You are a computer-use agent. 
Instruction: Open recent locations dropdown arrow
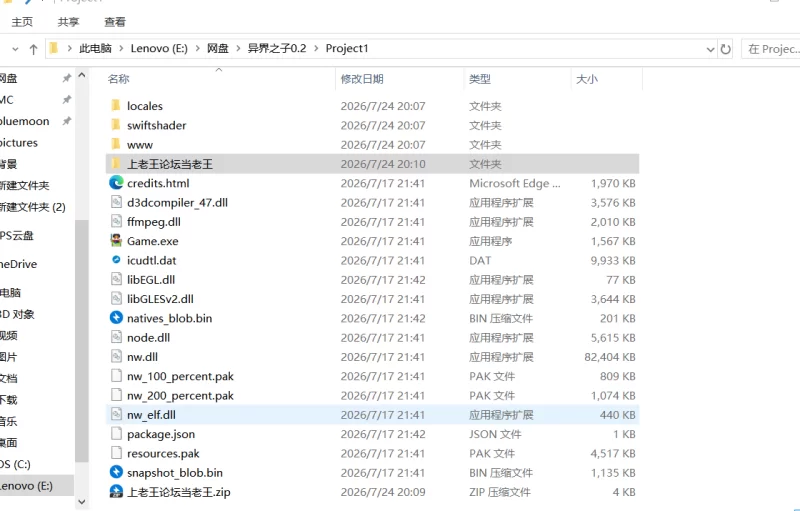pos(15,49)
